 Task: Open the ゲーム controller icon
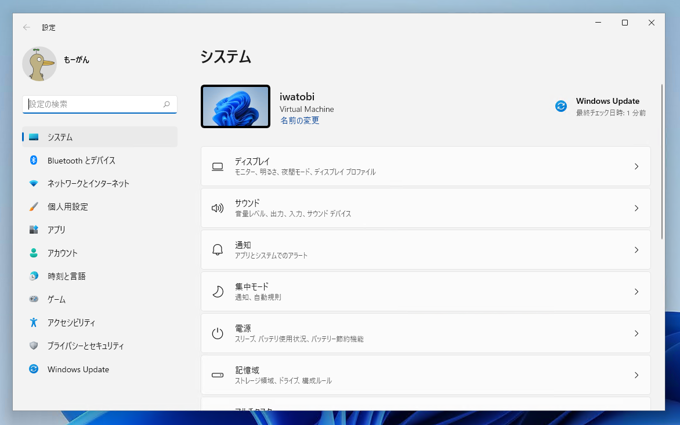(x=33, y=299)
